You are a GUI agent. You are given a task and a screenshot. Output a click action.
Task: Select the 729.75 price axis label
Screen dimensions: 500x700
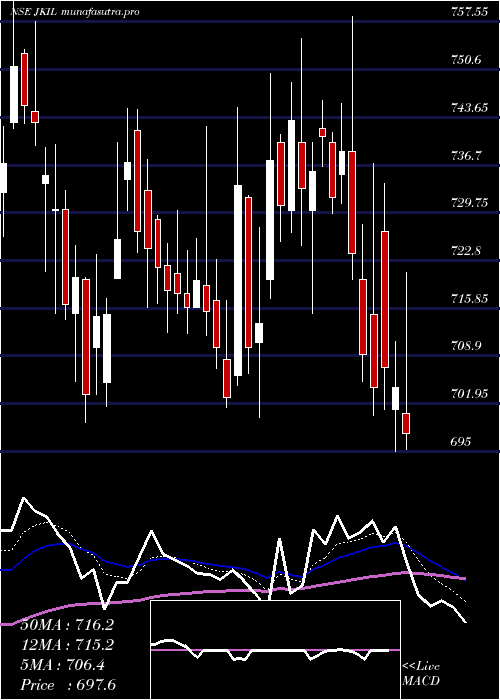point(469,203)
